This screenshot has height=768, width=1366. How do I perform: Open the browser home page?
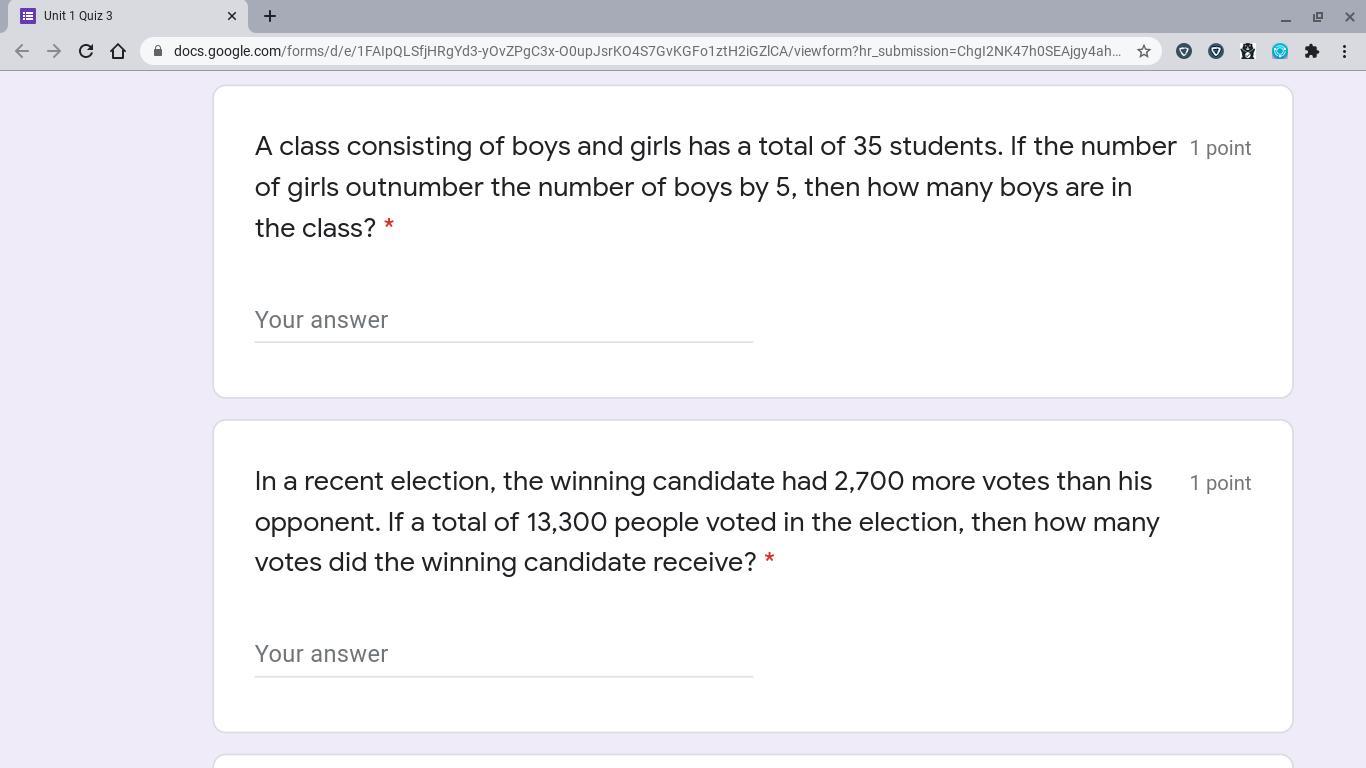[118, 51]
